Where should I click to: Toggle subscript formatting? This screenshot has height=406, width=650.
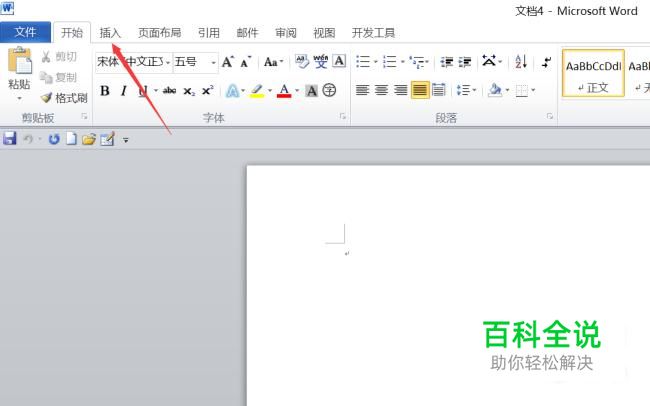tap(189, 91)
